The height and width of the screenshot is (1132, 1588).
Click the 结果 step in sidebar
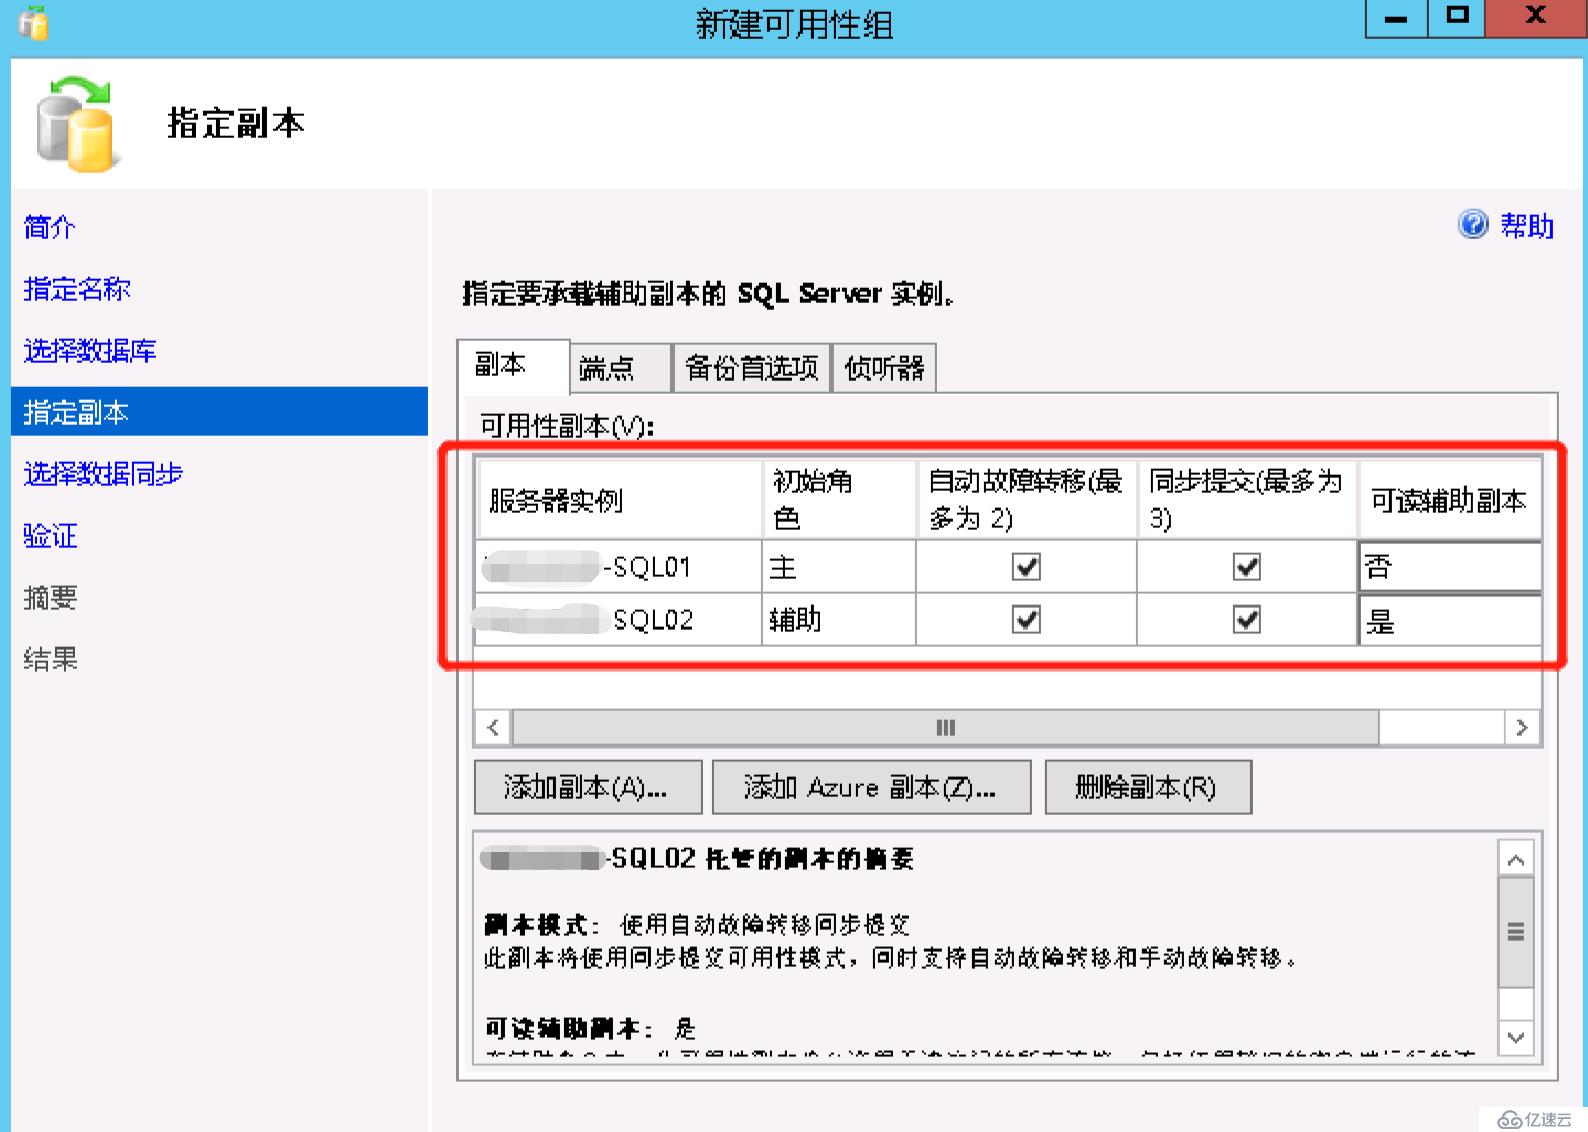pos(50,659)
